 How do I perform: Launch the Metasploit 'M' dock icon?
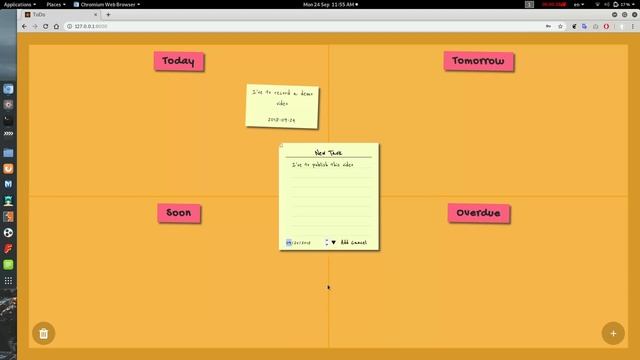[x=8, y=184]
